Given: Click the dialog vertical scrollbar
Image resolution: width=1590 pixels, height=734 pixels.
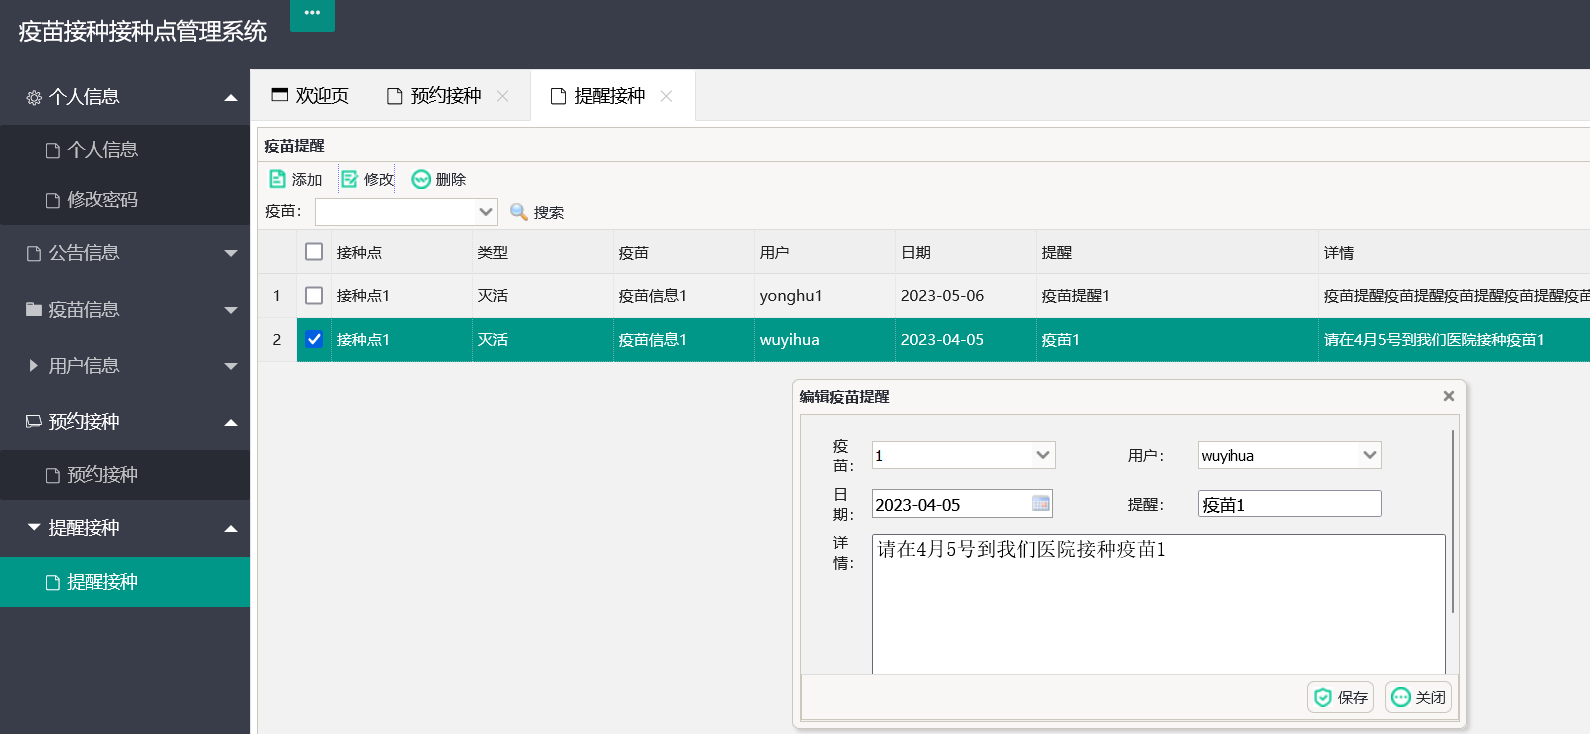Looking at the screenshot, I should point(1452,520).
